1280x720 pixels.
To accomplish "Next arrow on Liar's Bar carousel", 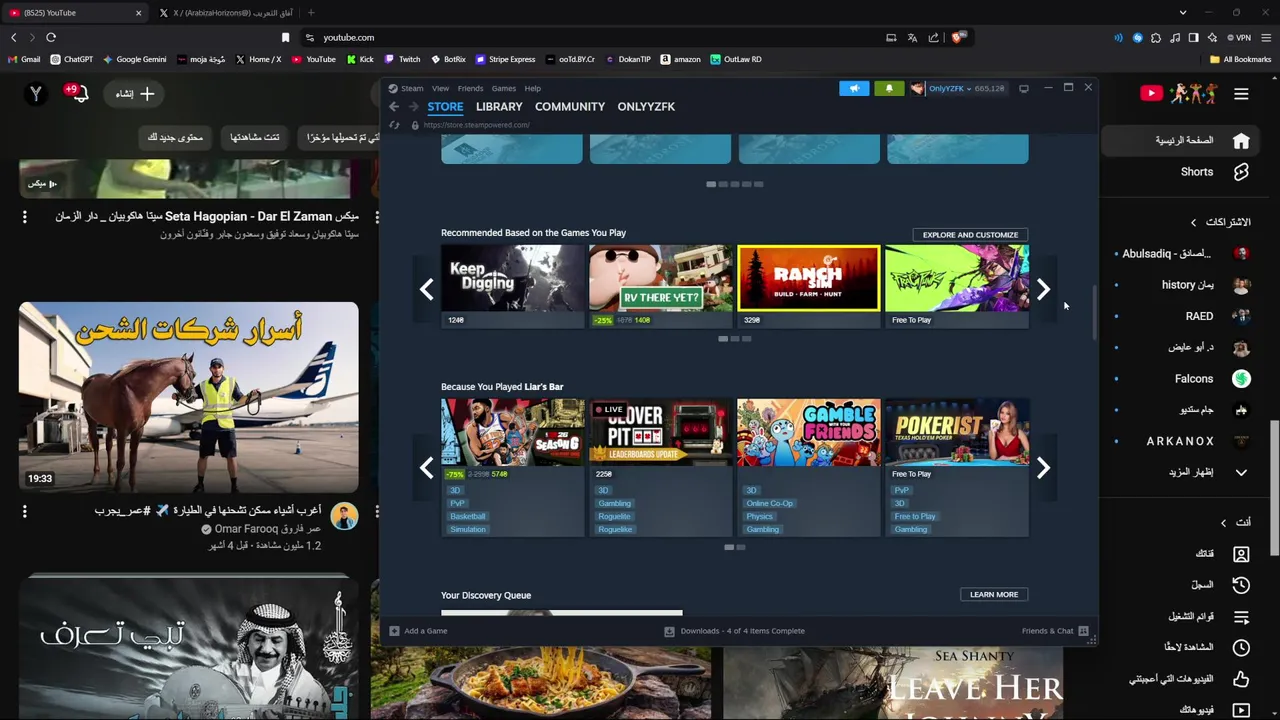I will pos(1043,468).
